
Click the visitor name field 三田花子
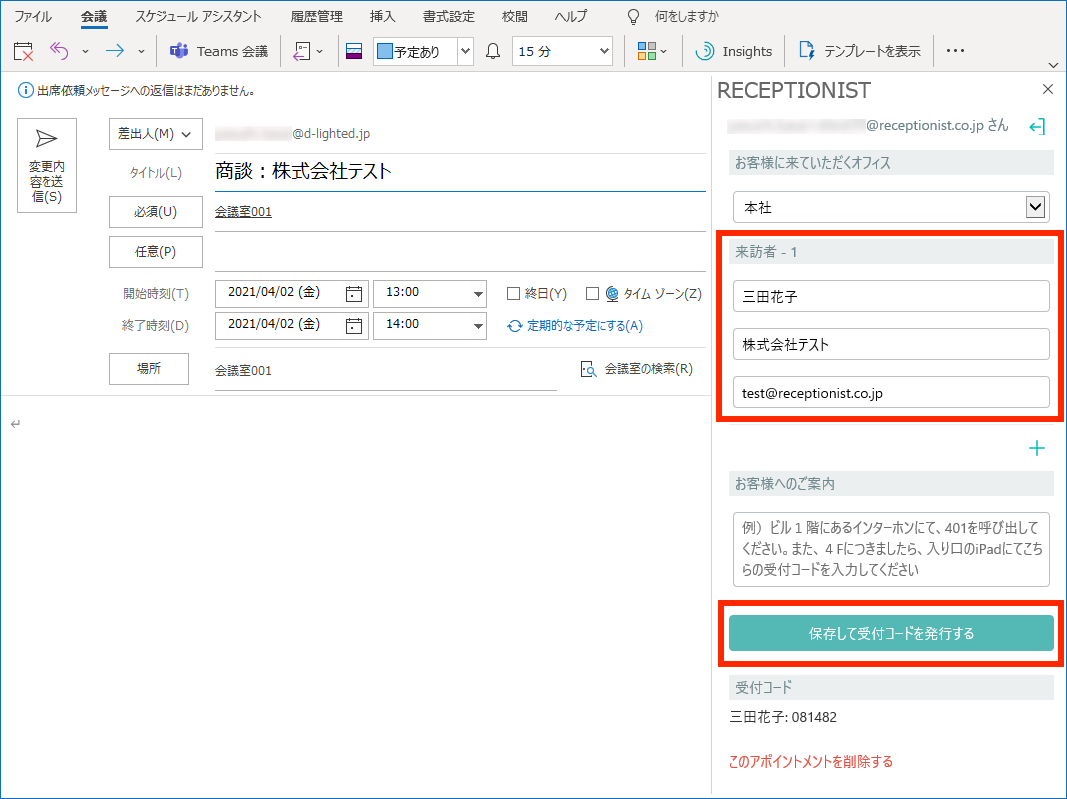[x=891, y=296]
